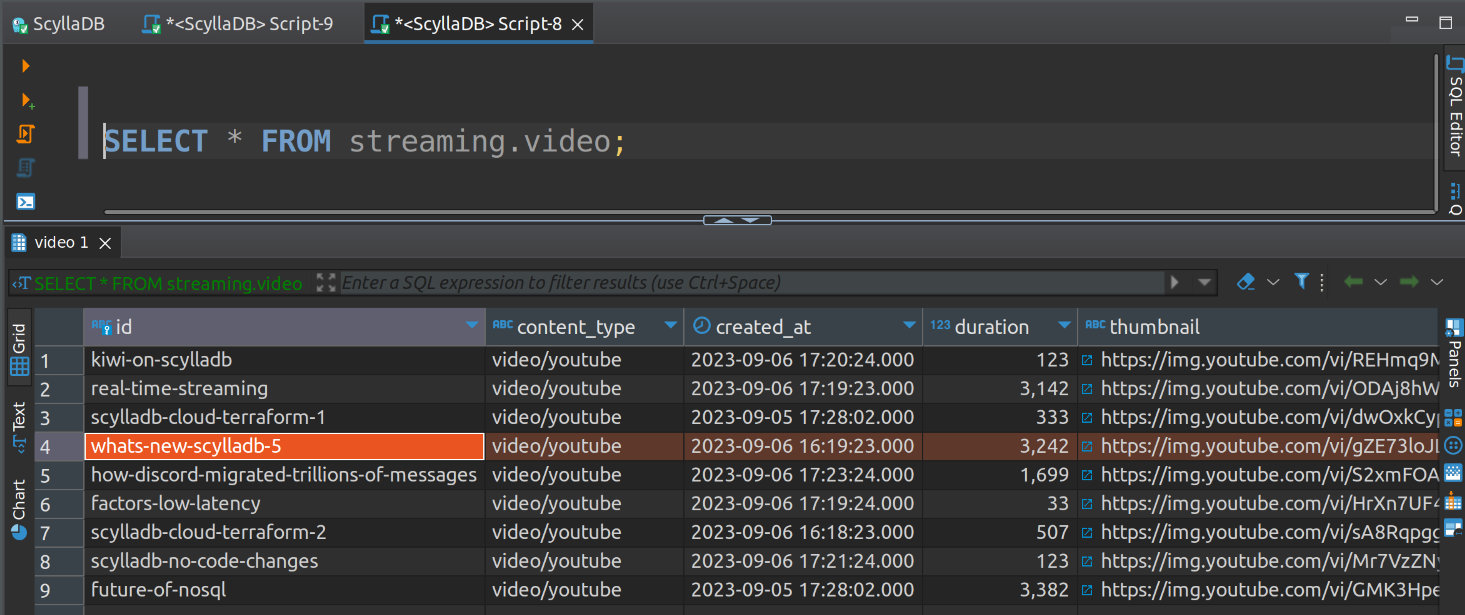Switch to the Script-9 tab
Viewport: 1465px width, 615px height.
coord(238,24)
